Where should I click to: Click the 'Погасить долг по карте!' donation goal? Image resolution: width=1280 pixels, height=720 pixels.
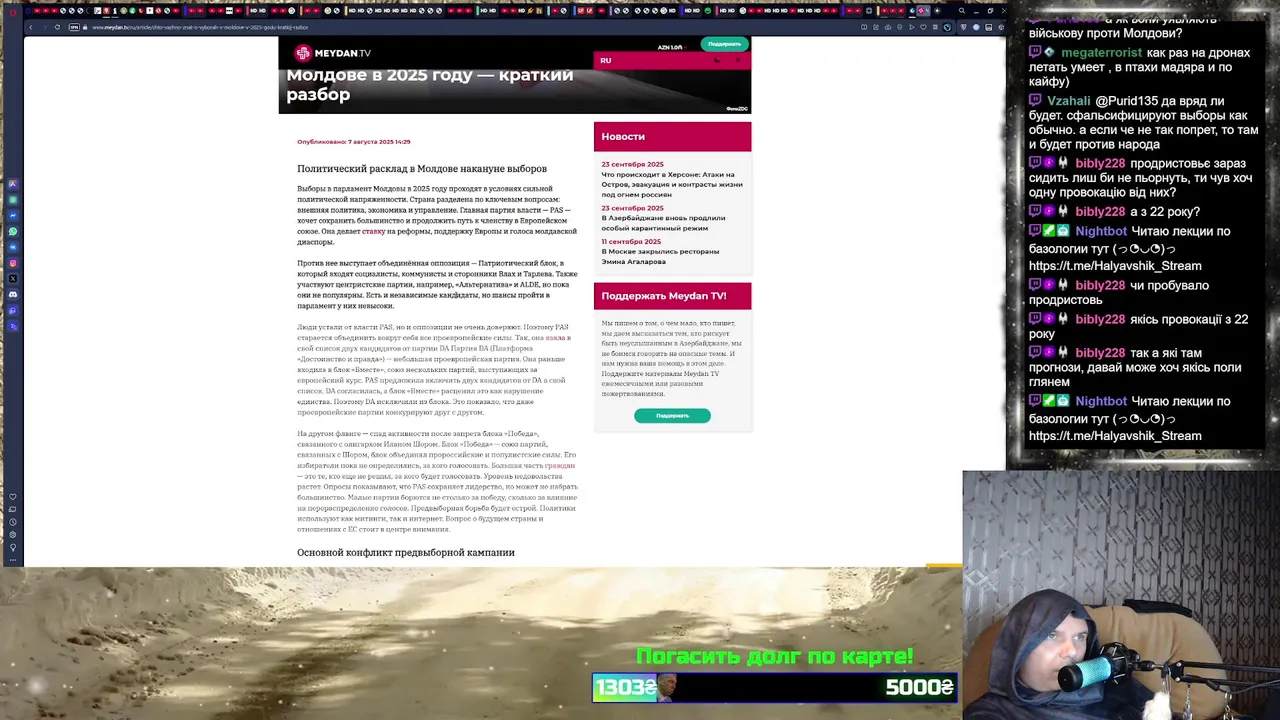tap(775, 656)
